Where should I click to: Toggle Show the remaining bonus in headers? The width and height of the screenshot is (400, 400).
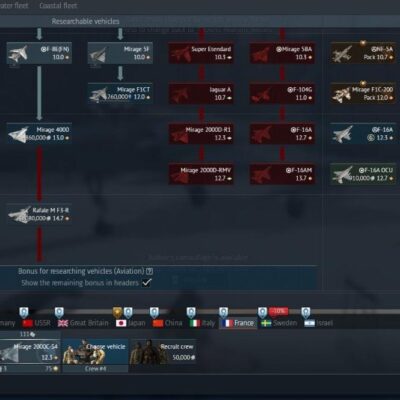(x=146, y=283)
